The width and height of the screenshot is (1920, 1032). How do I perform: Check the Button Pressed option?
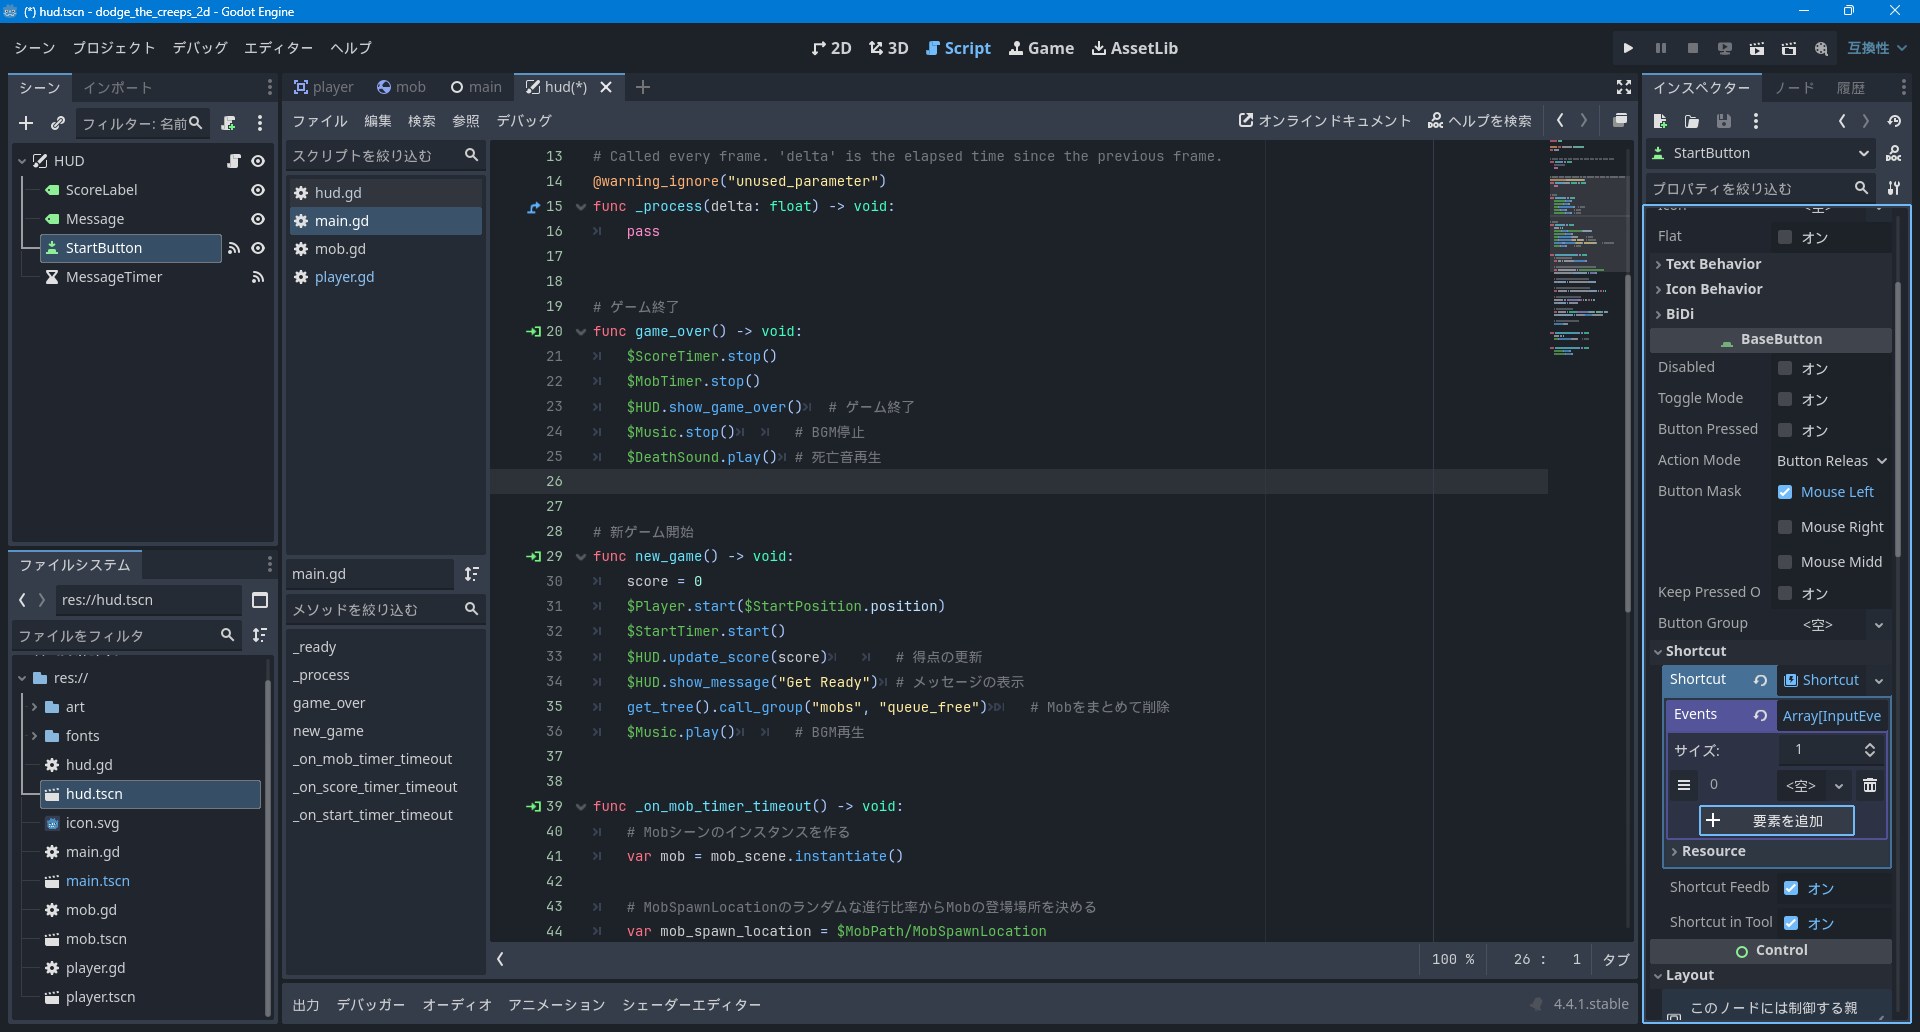point(1785,430)
